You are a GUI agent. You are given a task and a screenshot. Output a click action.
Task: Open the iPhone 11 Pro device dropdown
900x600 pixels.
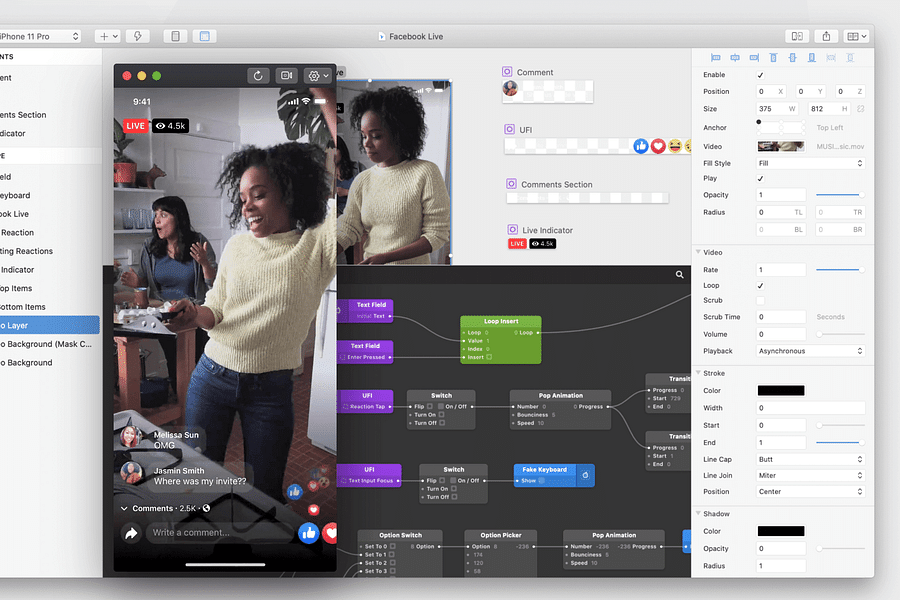pos(40,35)
